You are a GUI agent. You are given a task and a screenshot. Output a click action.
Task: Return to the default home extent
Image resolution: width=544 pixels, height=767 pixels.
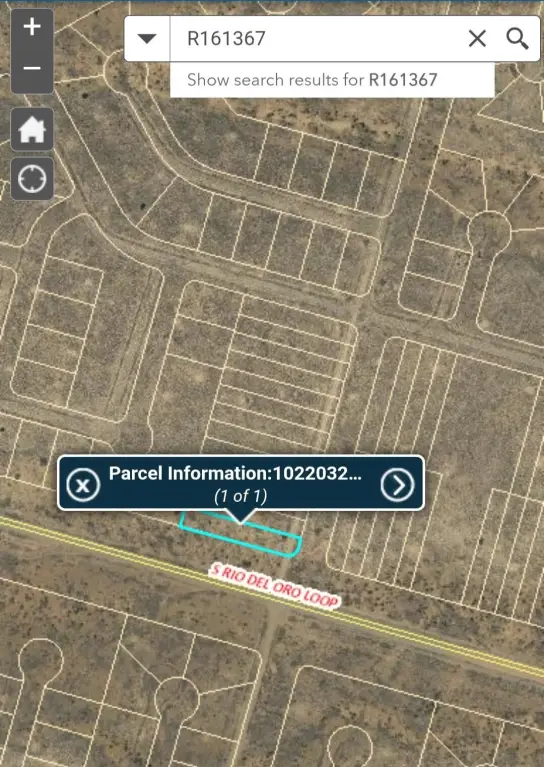(32, 130)
